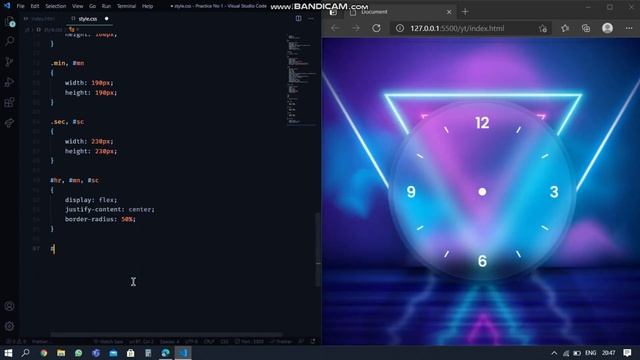Screen dimensions: 640x360
Task: Open Terminal menu in VS Code
Action: coord(126,6)
